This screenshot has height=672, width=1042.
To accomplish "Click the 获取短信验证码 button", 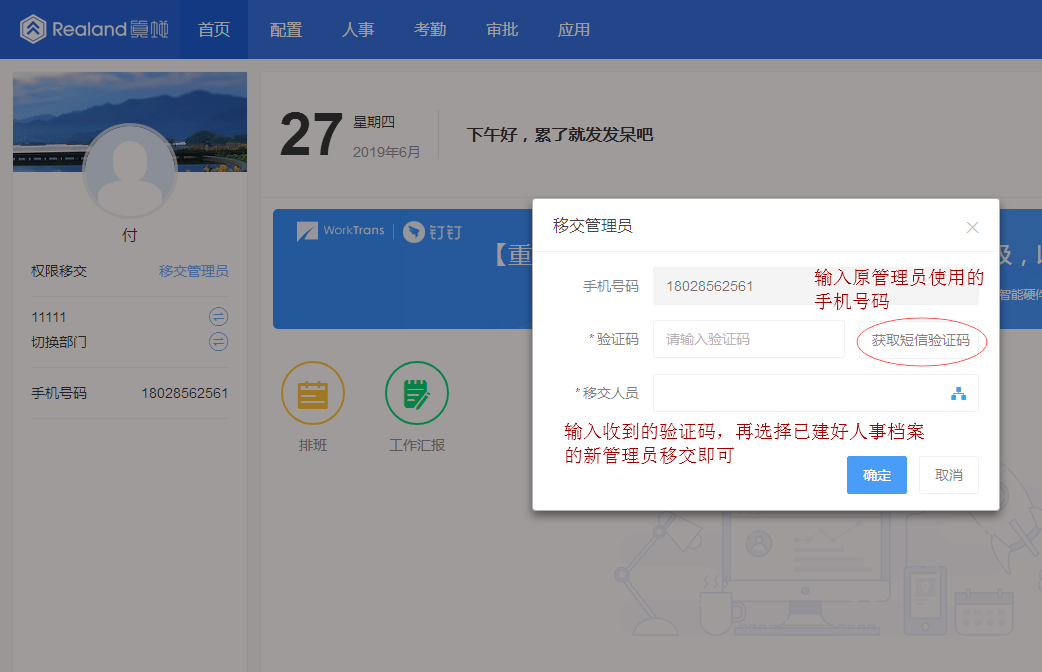I will [x=920, y=342].
